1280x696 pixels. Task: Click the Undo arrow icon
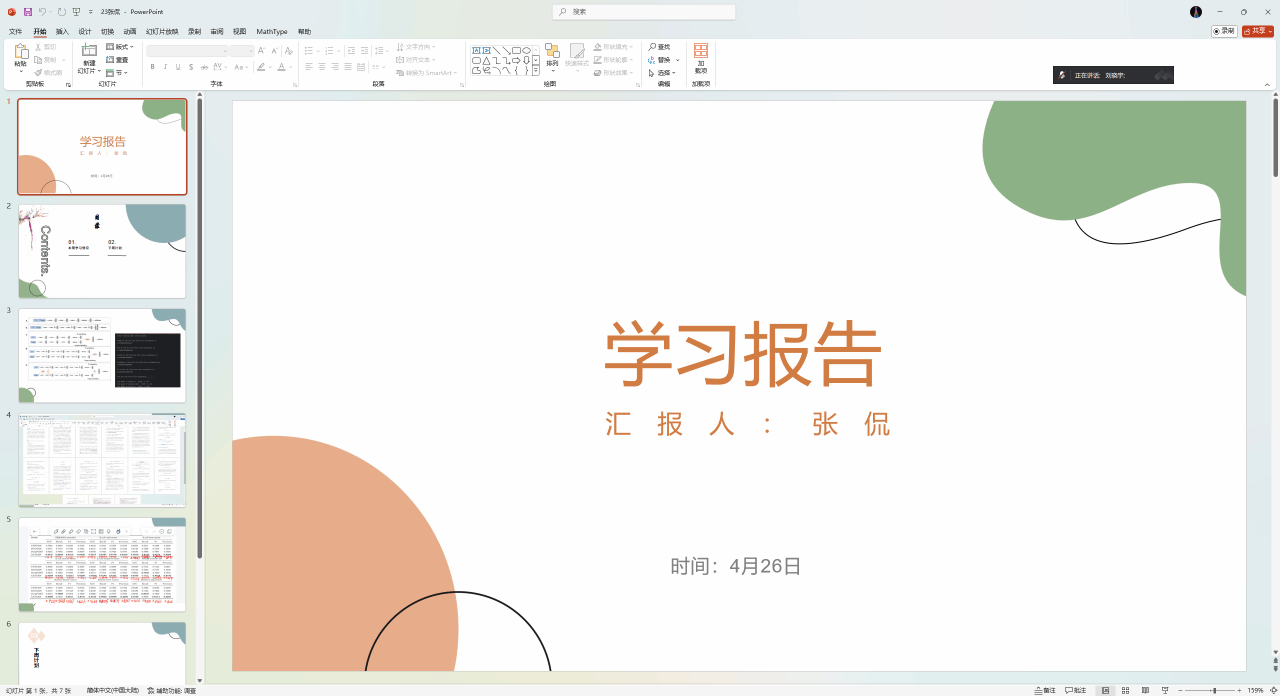tap(42, 12)
